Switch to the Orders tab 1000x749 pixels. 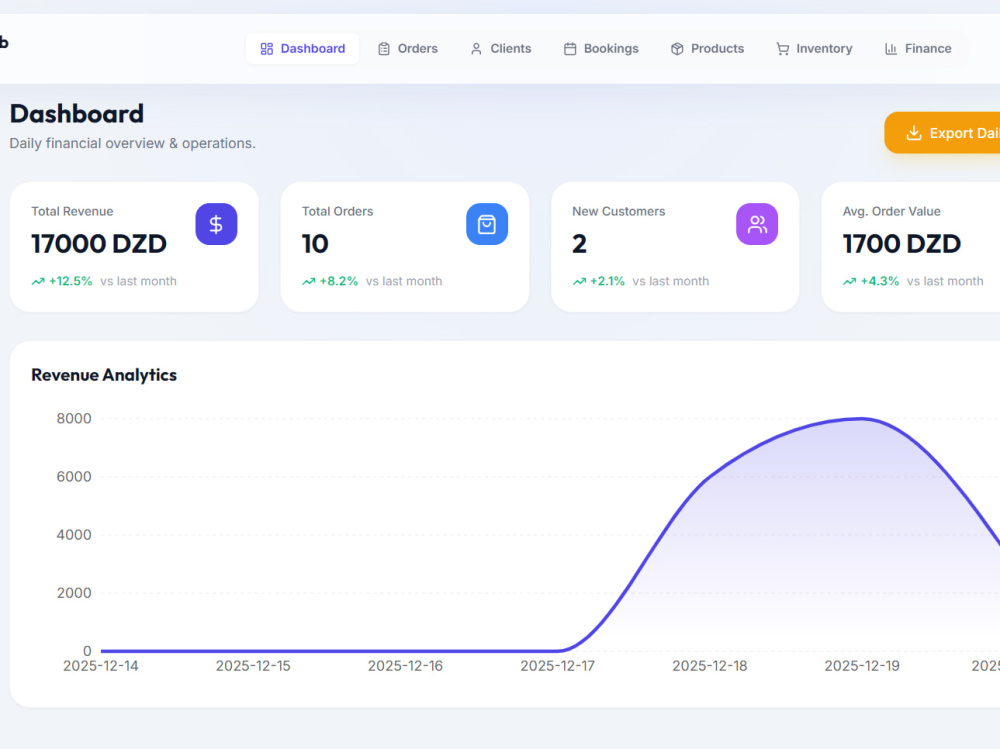(408, 48)
